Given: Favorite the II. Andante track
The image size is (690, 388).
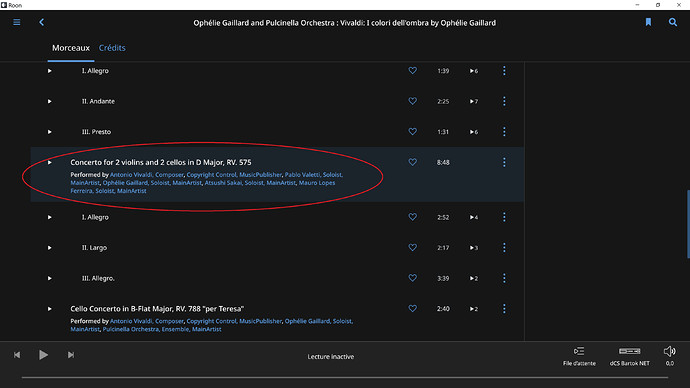Looking at the screenshot, I should 412,101.
